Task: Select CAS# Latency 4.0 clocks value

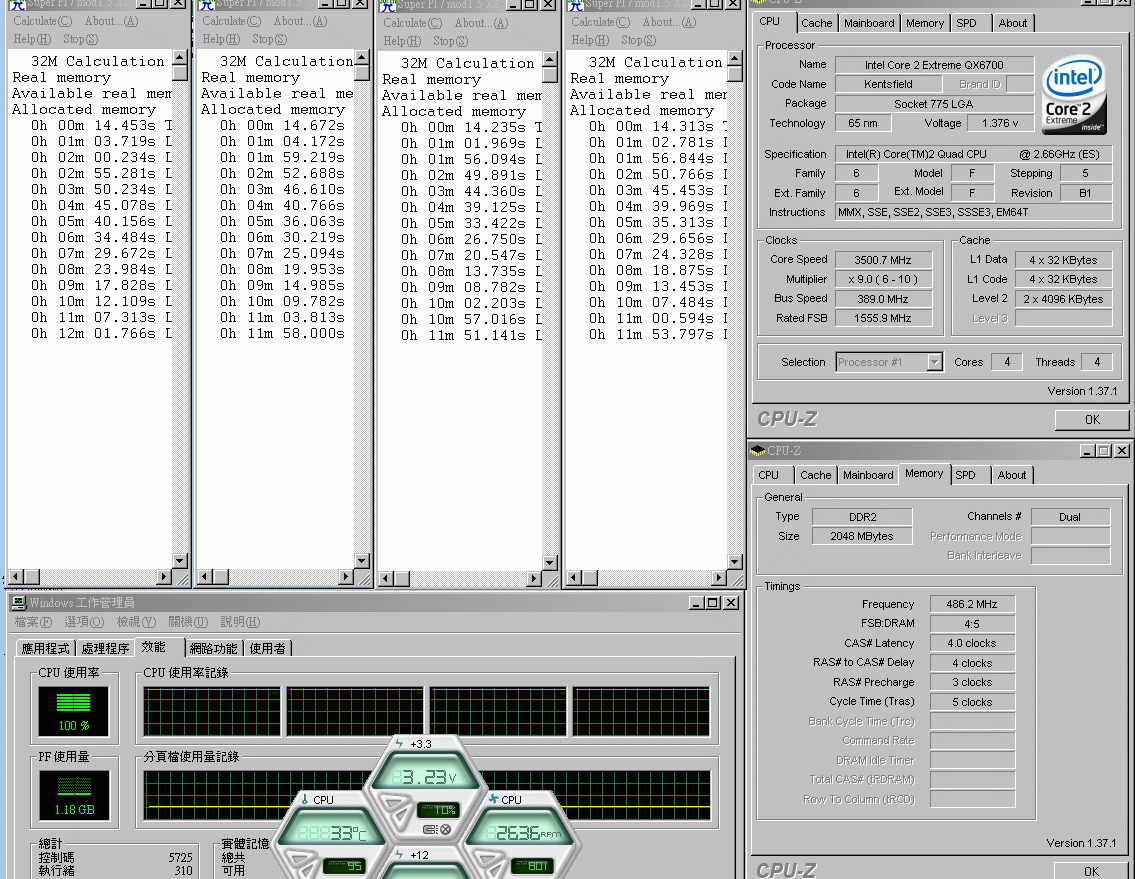Action: coord(971,643)
